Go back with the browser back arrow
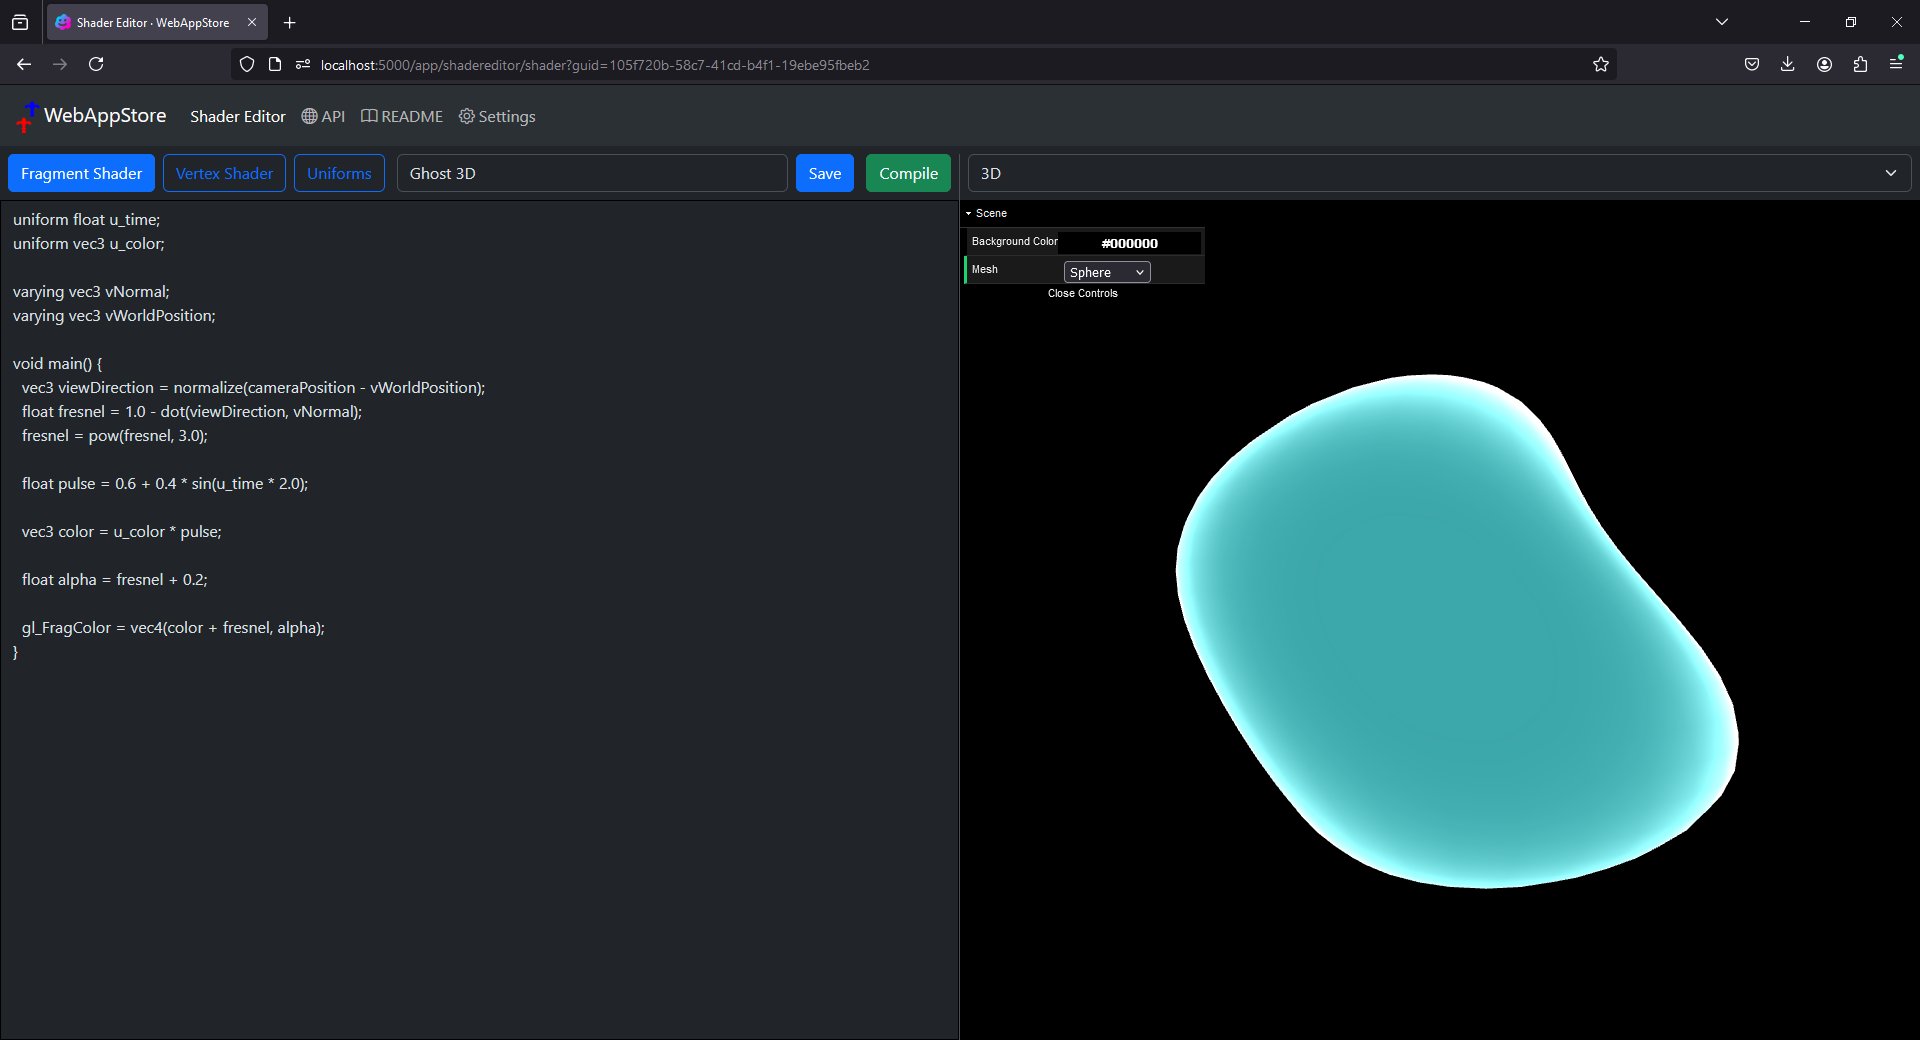 (x=24, y=64)
